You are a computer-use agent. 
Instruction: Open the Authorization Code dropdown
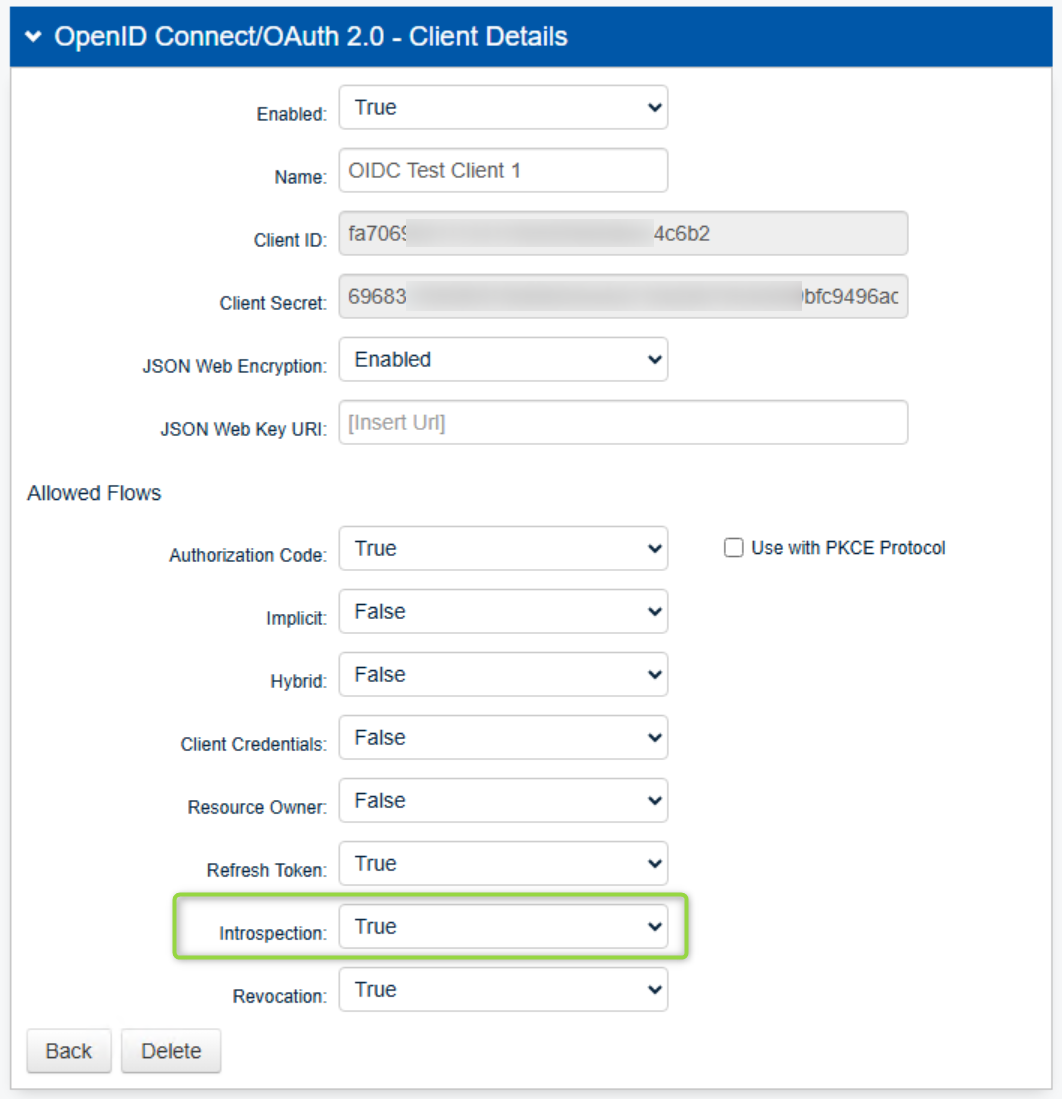coord(503,548)
